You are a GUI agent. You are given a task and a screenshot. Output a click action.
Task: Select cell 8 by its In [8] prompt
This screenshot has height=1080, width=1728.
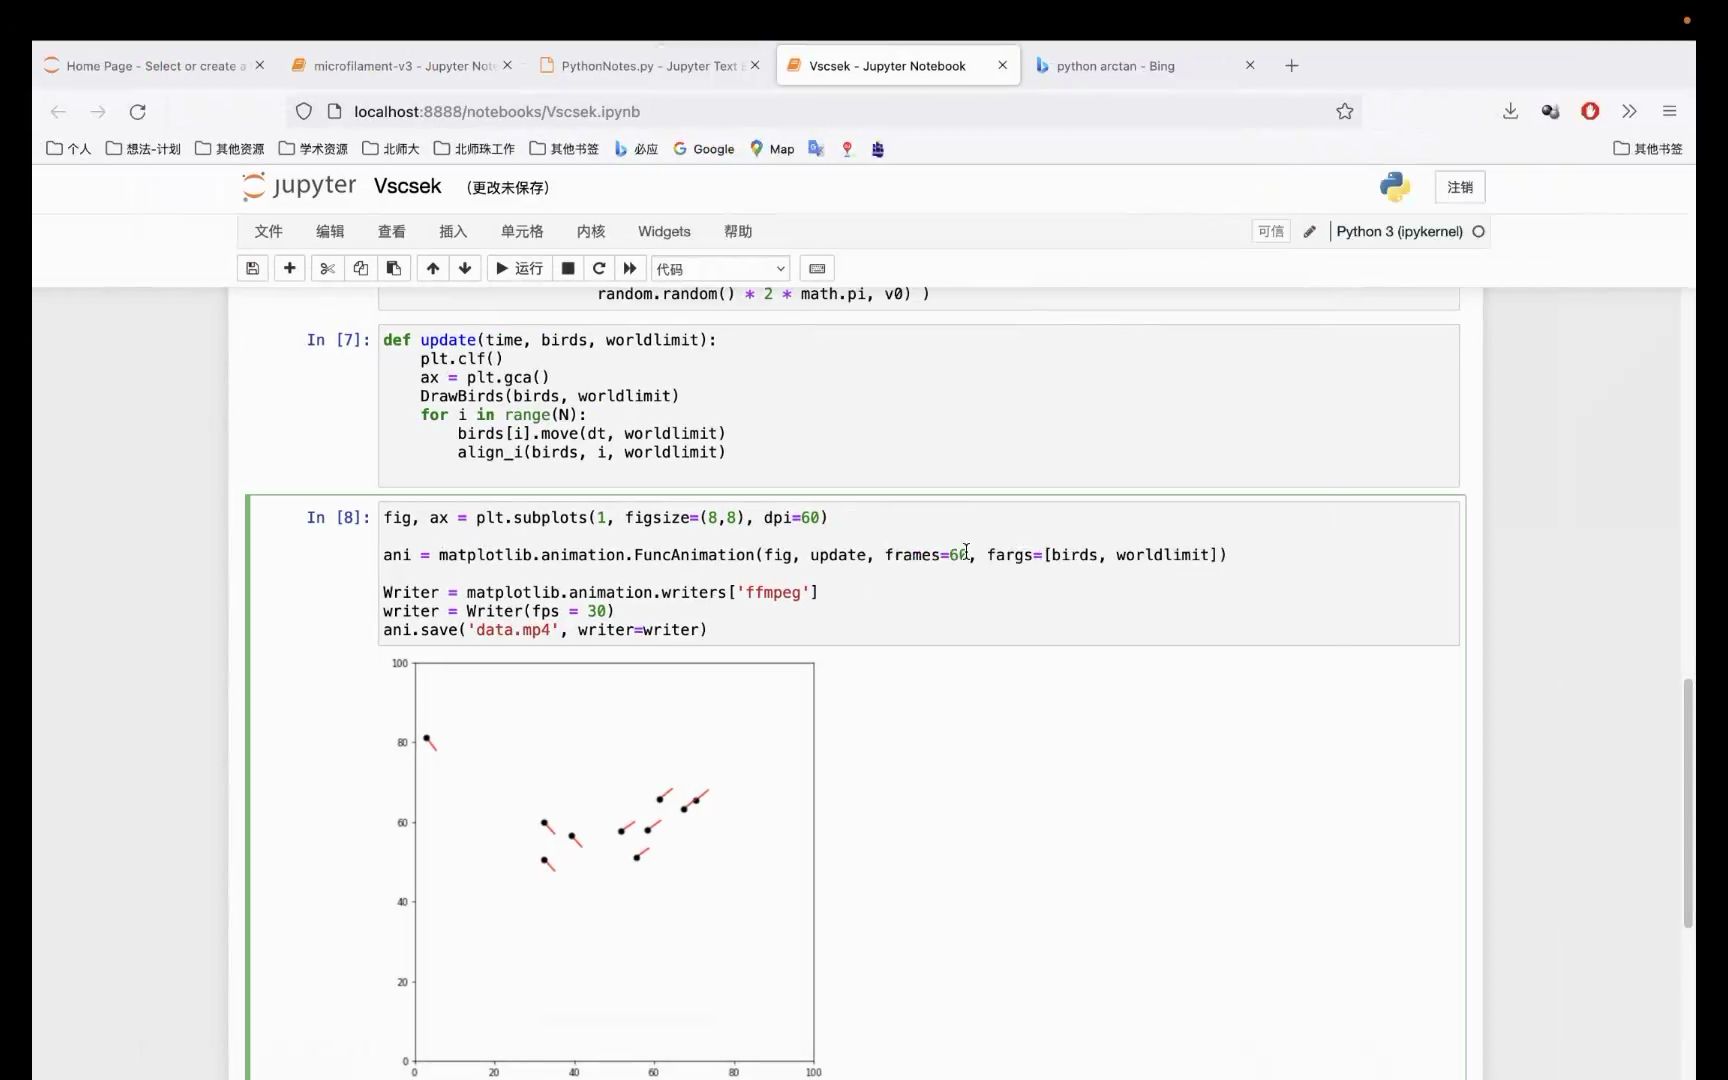338,518
